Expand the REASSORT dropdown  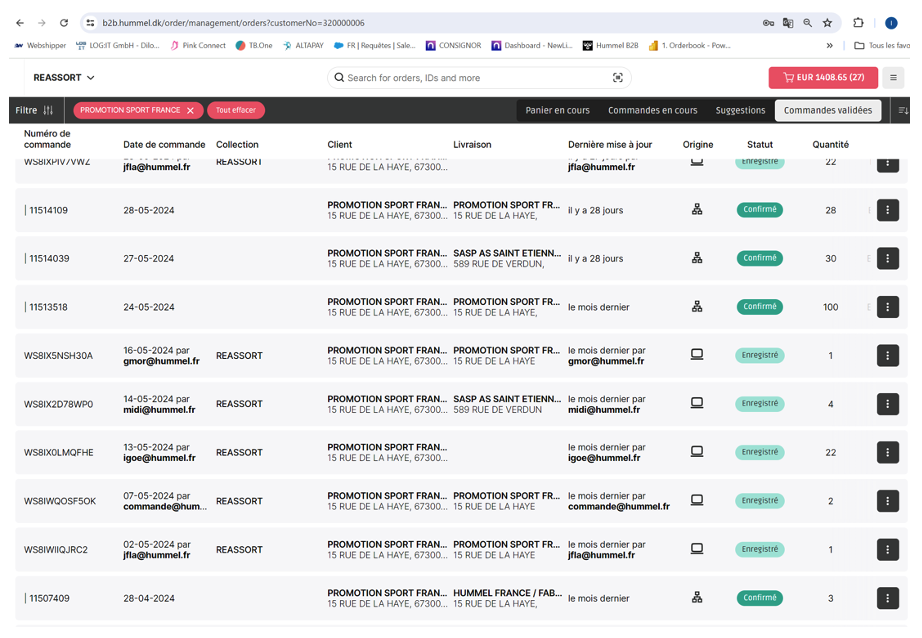click(x=64, y=78)
